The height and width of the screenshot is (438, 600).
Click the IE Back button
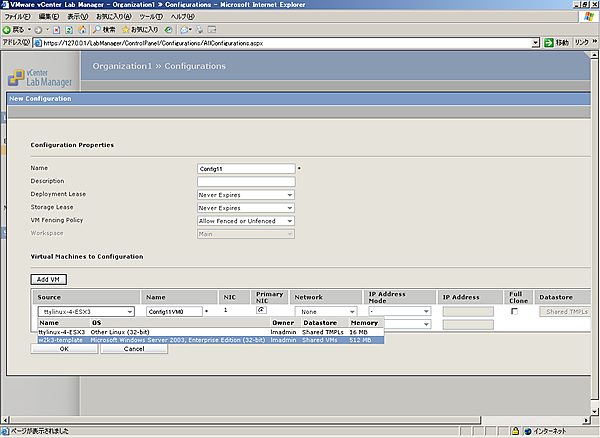(x=14, y=30)
